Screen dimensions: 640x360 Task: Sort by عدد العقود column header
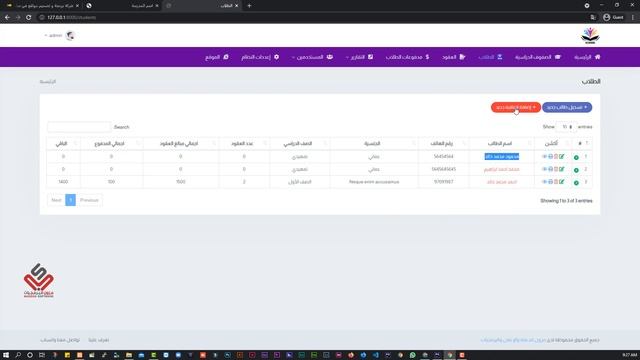tap(244, 144)
